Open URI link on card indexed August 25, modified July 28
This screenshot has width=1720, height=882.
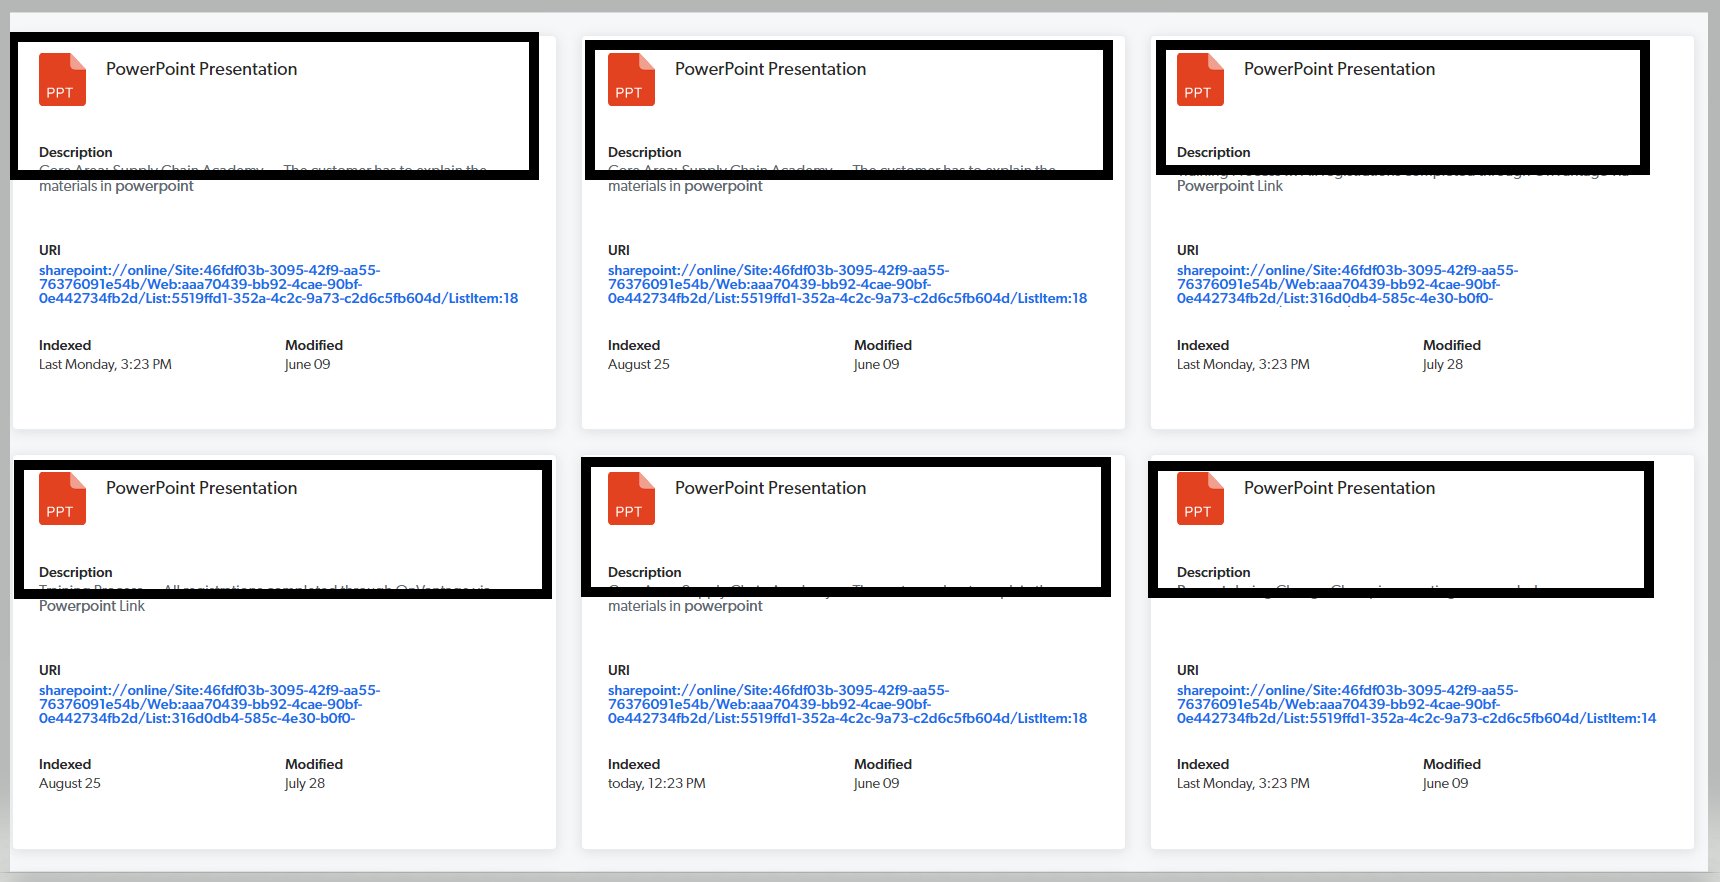coord(209,704)
